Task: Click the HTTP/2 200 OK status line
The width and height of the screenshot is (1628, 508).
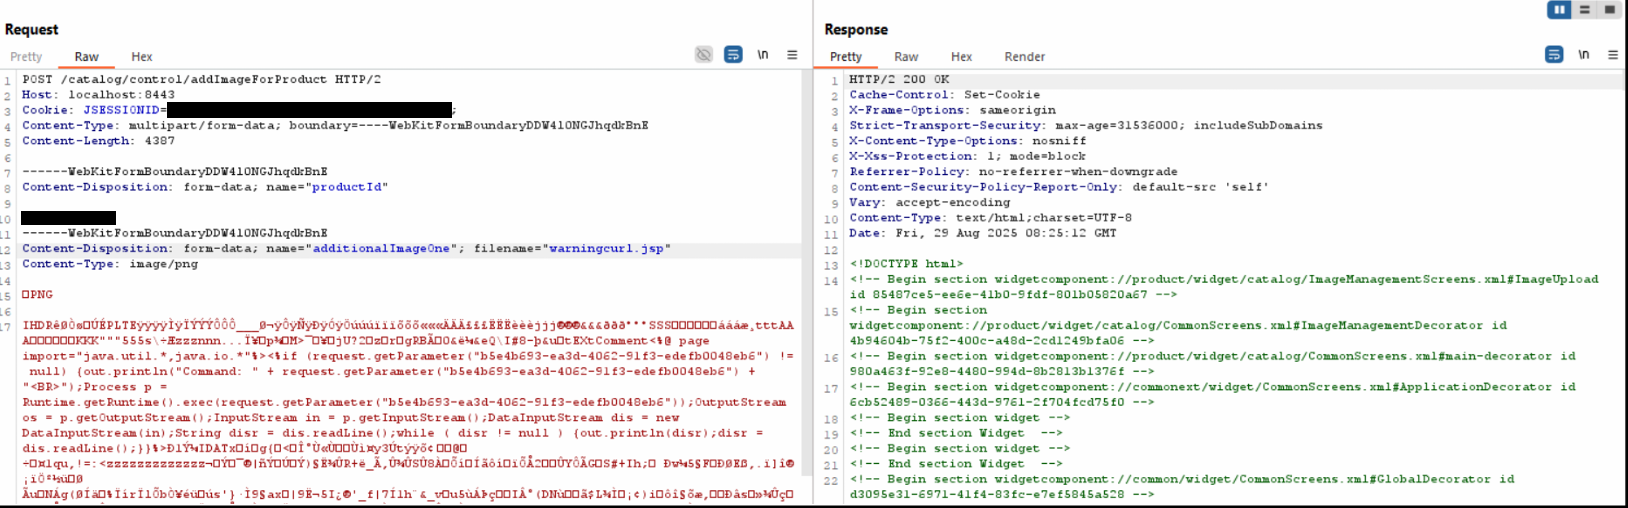Action: click(x=899, y=79)
